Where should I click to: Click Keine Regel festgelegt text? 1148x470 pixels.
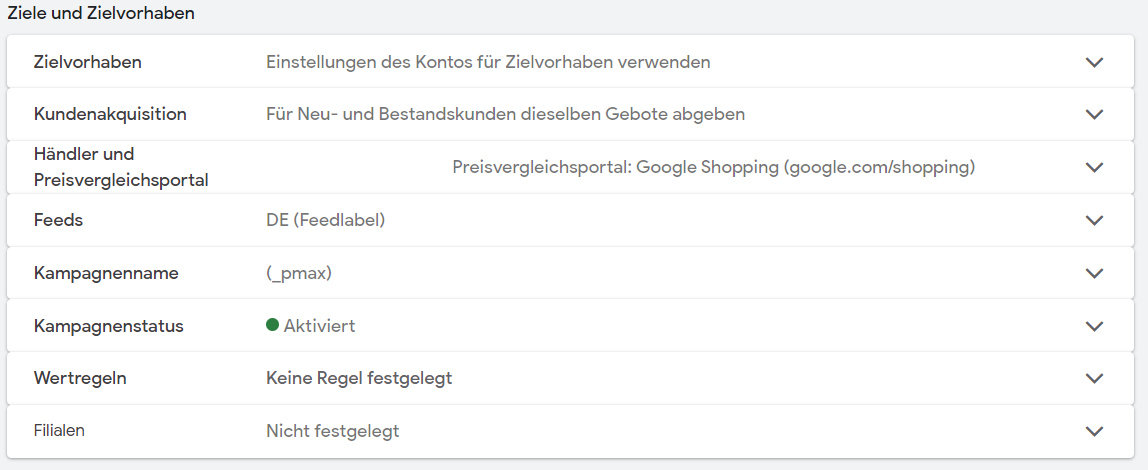click(x=359, y=378)
